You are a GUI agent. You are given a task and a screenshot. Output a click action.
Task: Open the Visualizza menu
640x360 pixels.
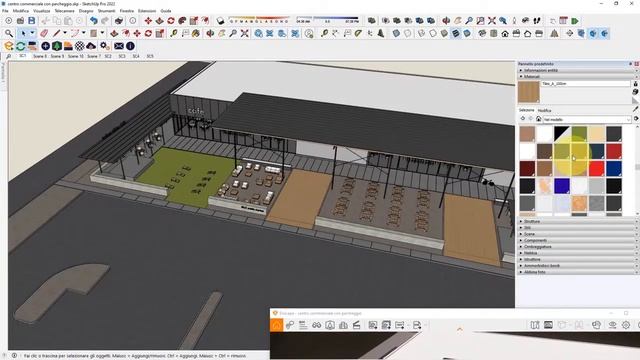pyautogui.click(x=42, y=11)
